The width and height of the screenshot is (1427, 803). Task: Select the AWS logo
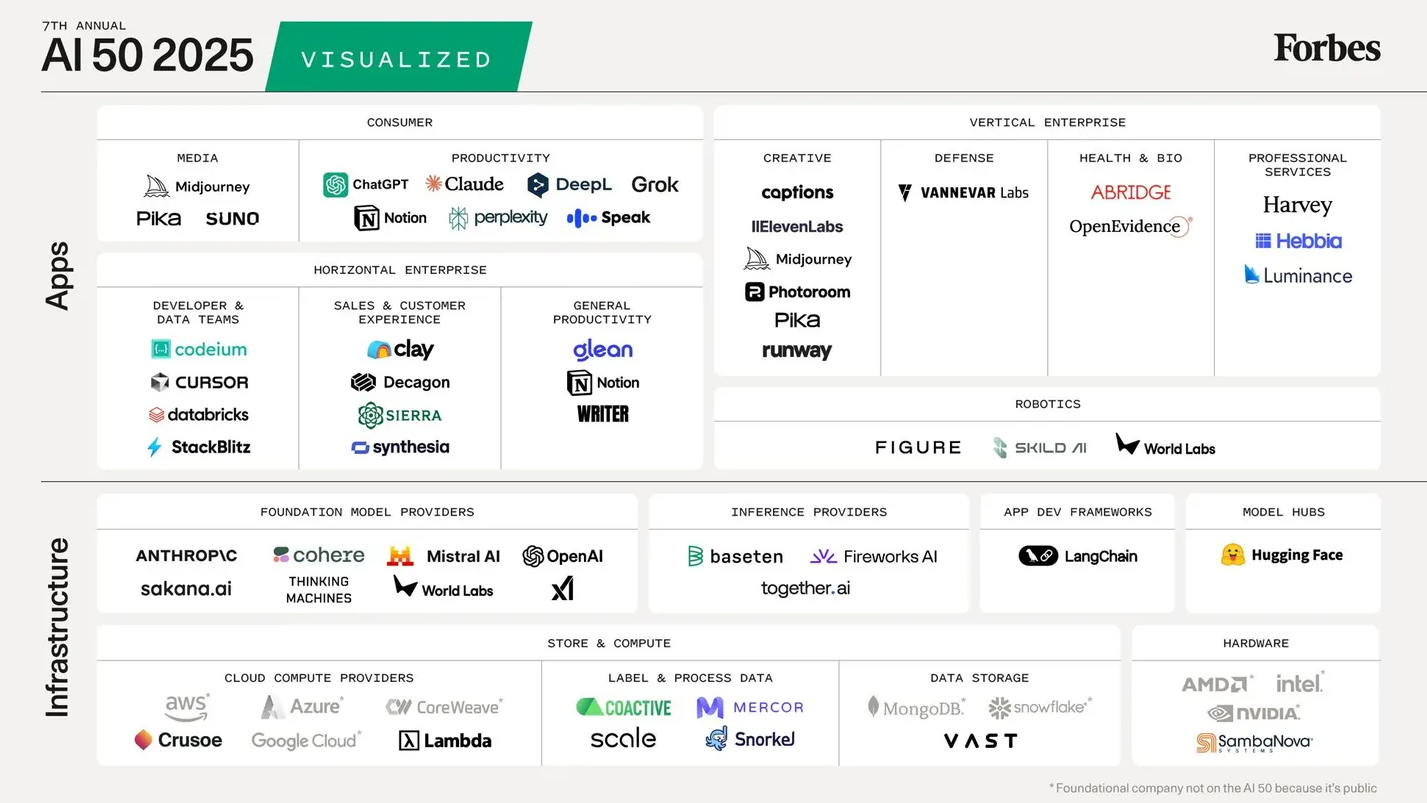click(187, 707)
